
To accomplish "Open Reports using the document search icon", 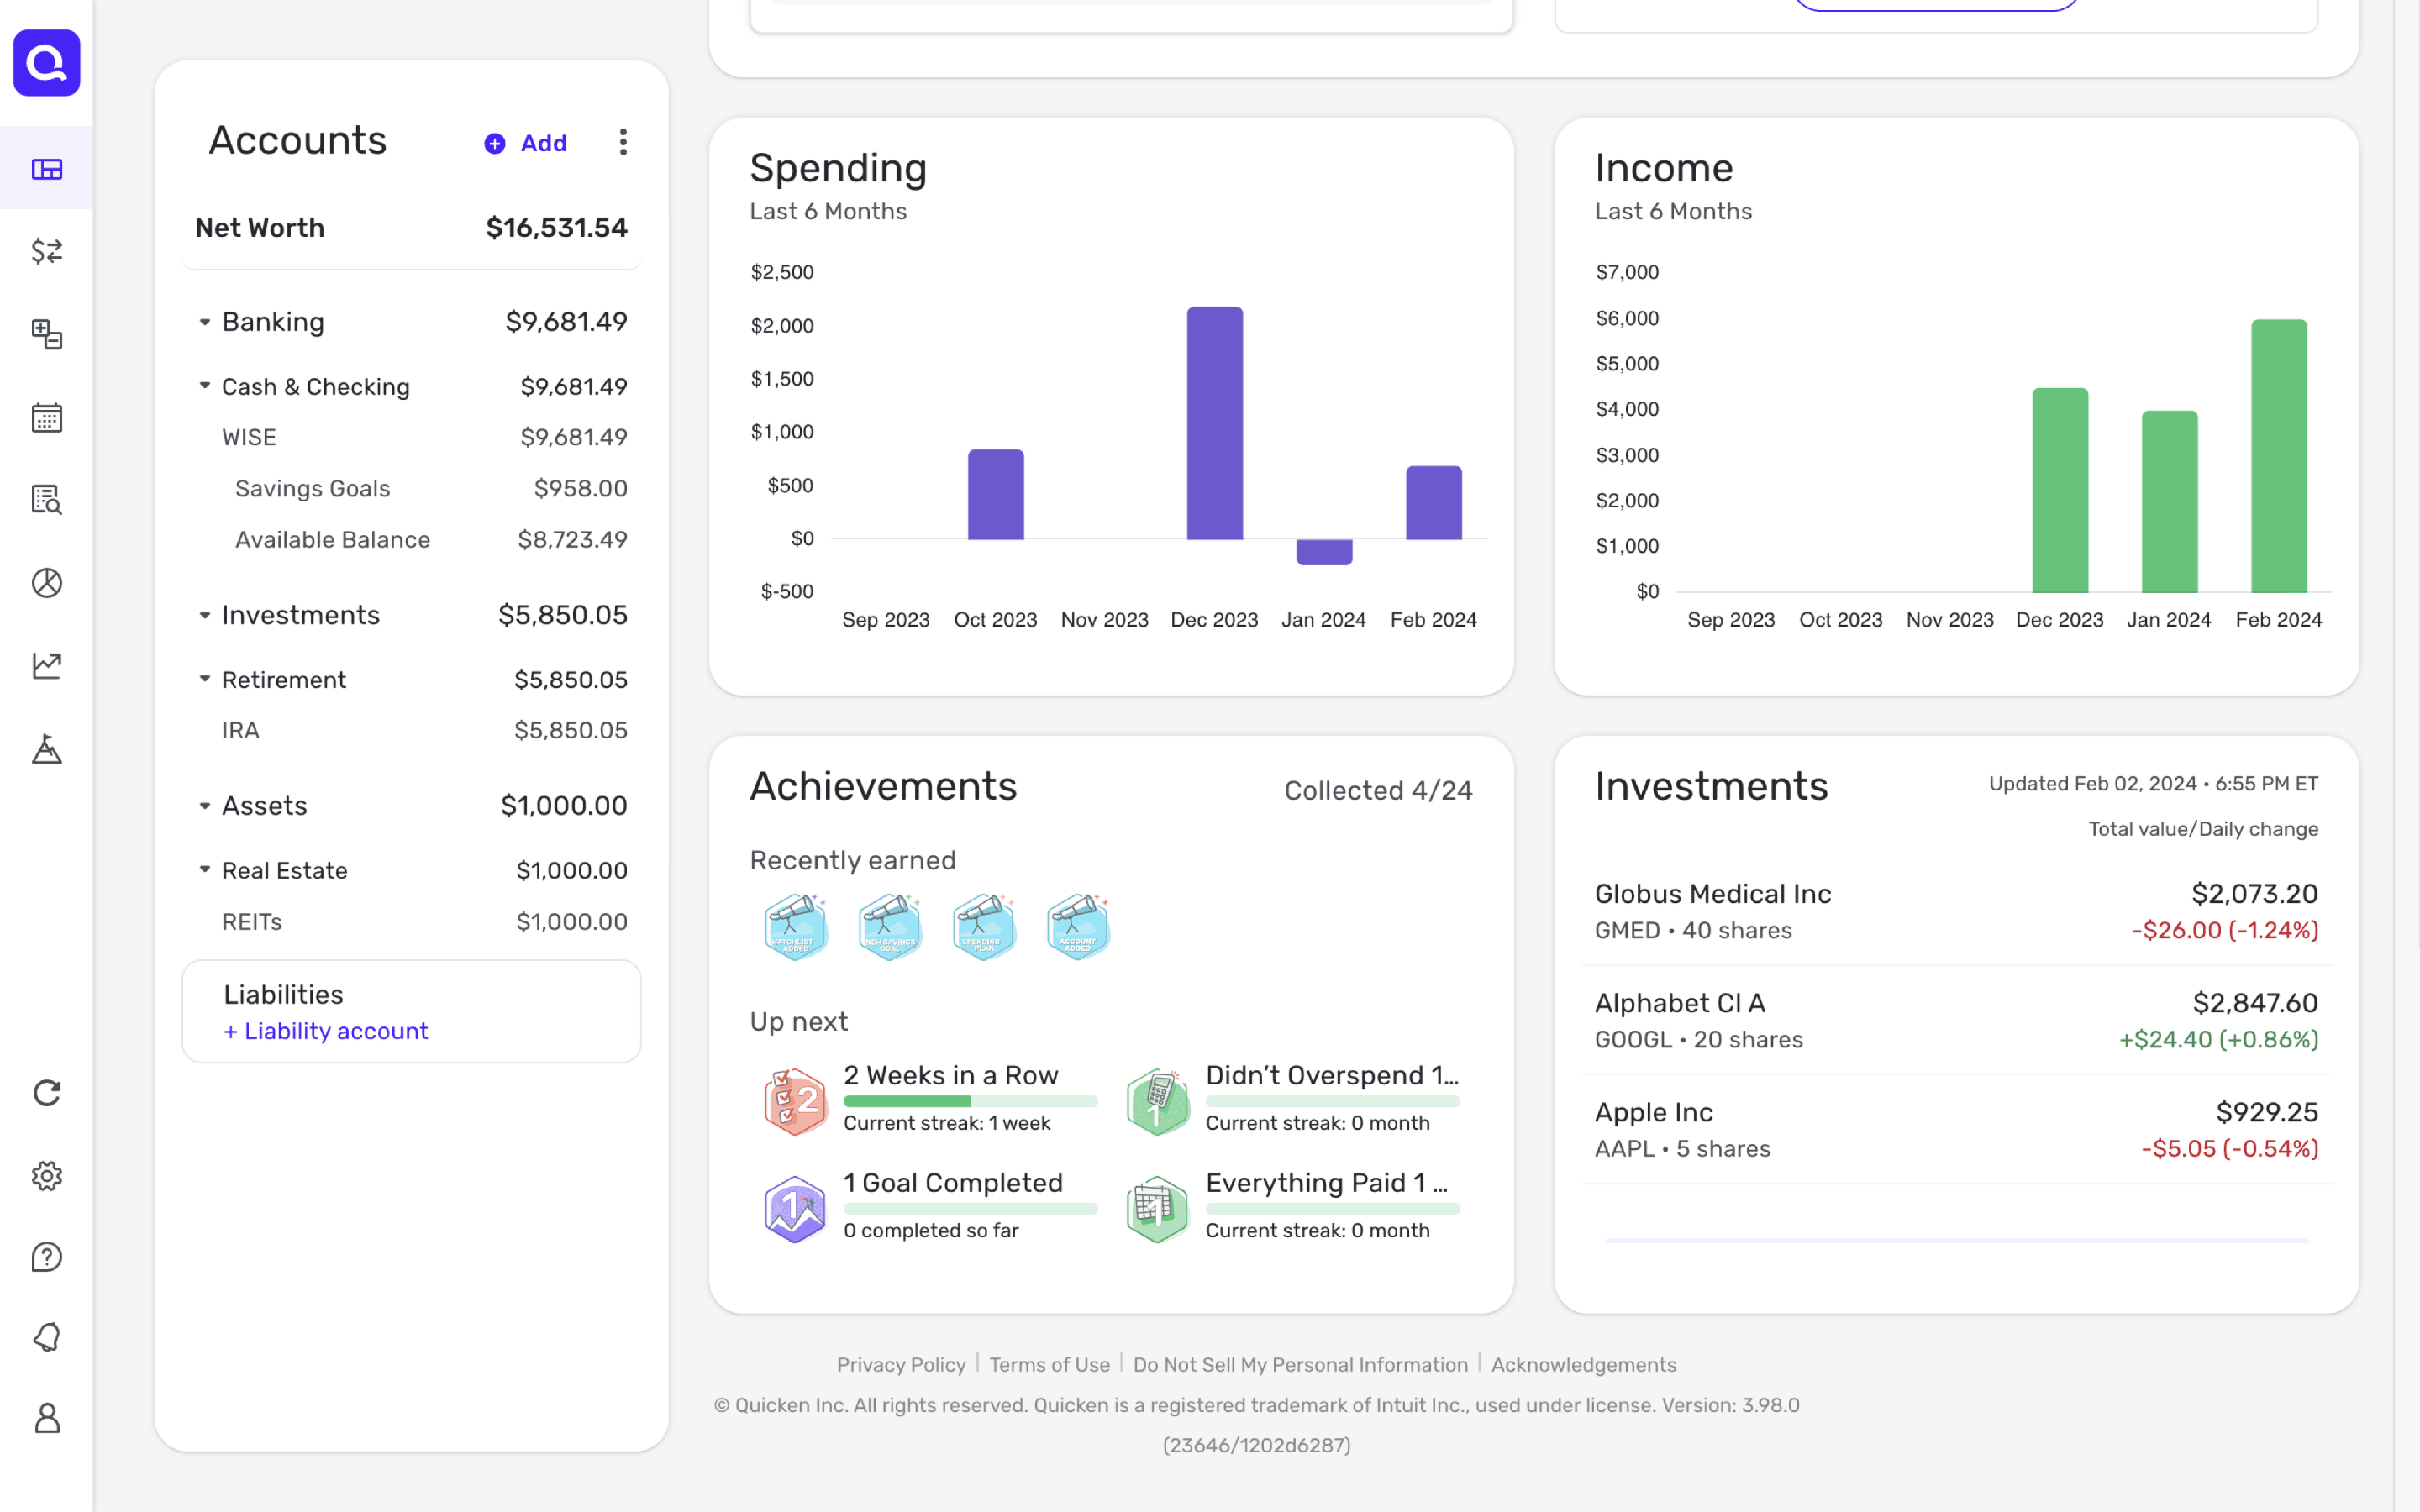I will pos(46,500).
